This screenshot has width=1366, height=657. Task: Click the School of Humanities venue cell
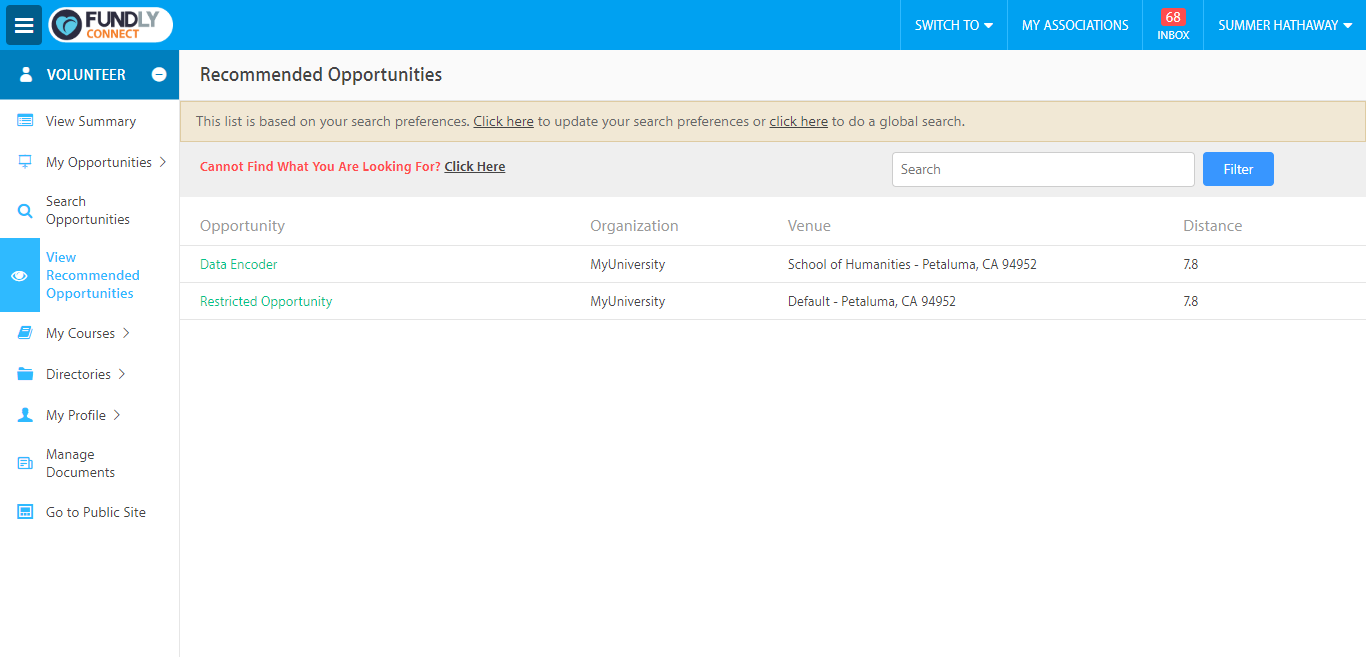pyautogui.click(x=912, y=265)
